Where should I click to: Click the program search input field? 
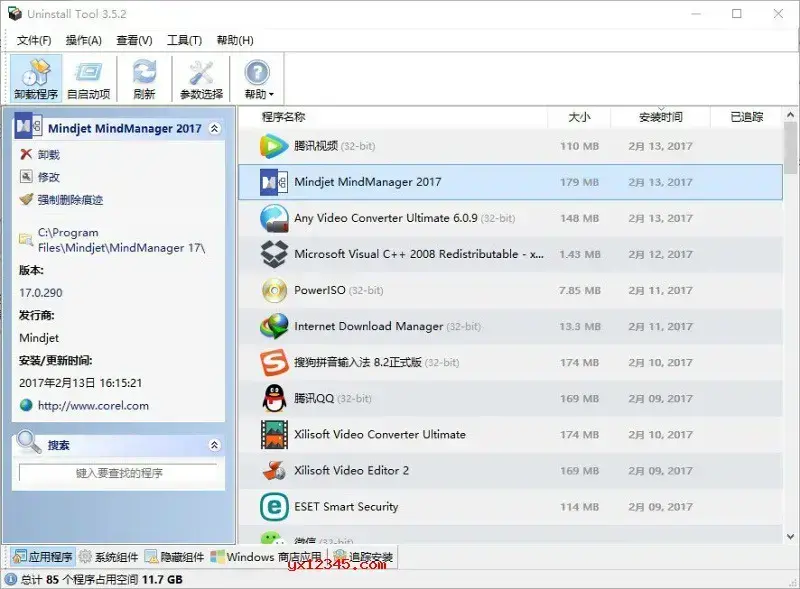(118, 473)
